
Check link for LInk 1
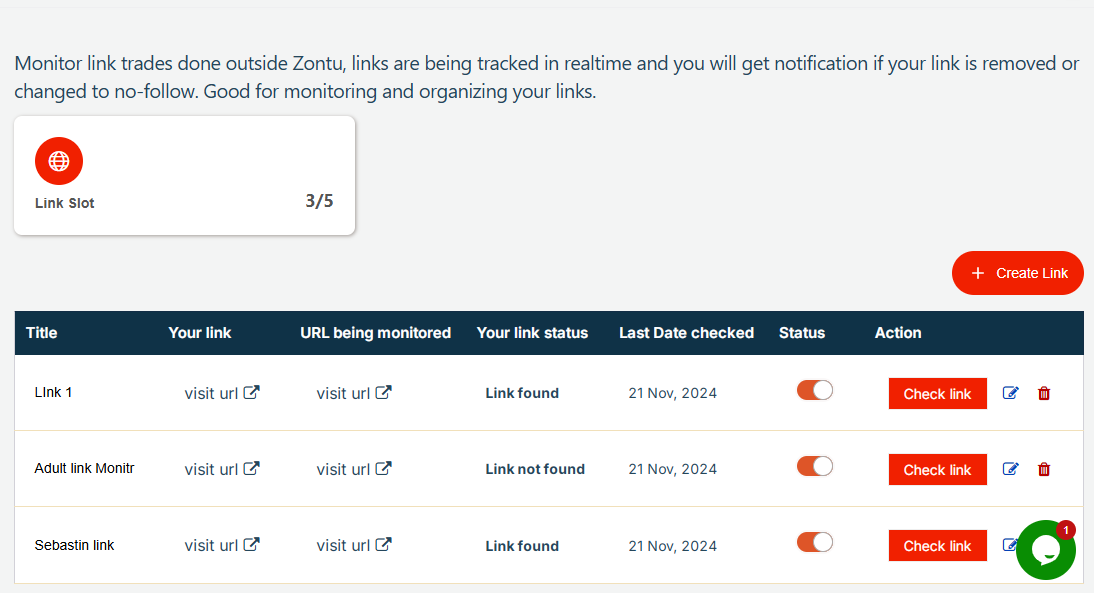point(937,394)
